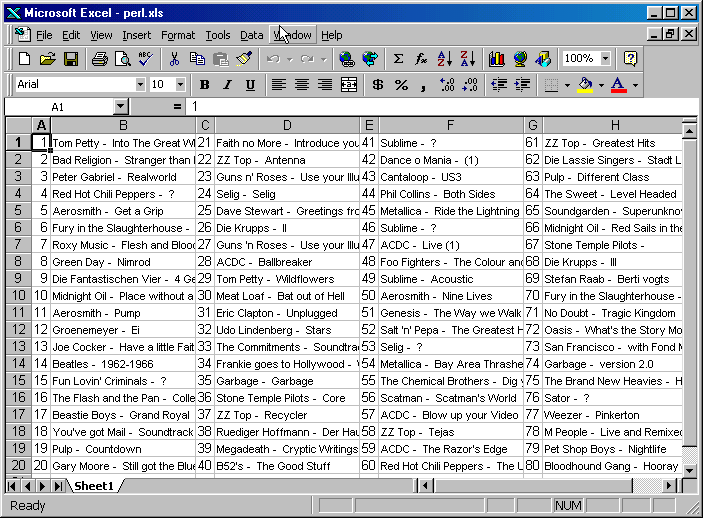Click the AutoSum sigma icon
The height and width of the screenshot is (518, 703).
tap(398, 59)
